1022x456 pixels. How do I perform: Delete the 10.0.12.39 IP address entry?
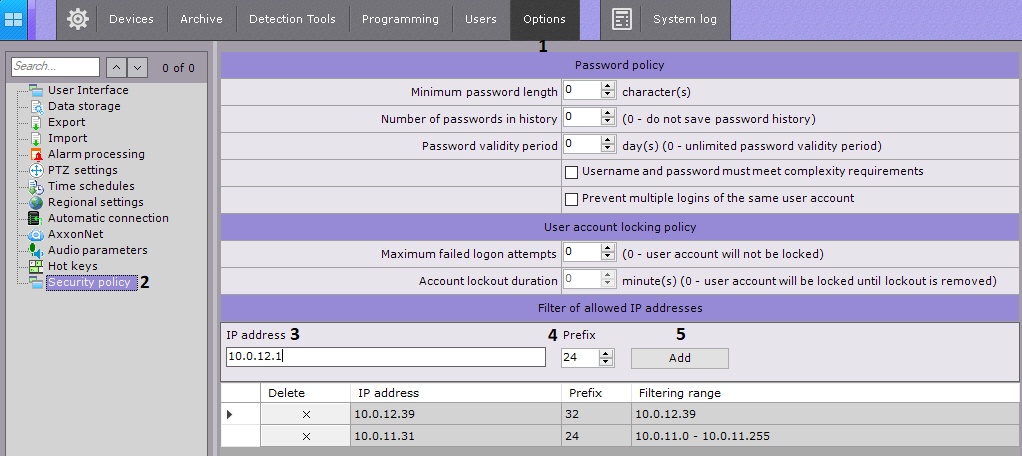pos(306,414)
